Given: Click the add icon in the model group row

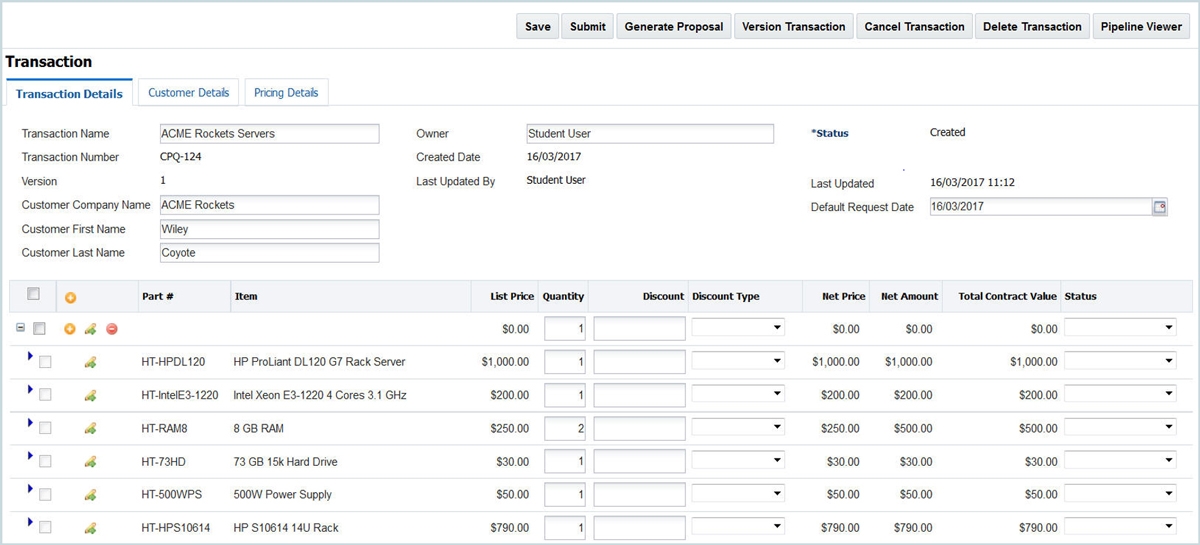Looking at the screenshot, I should pyautogui.click(x=70, y=328).
